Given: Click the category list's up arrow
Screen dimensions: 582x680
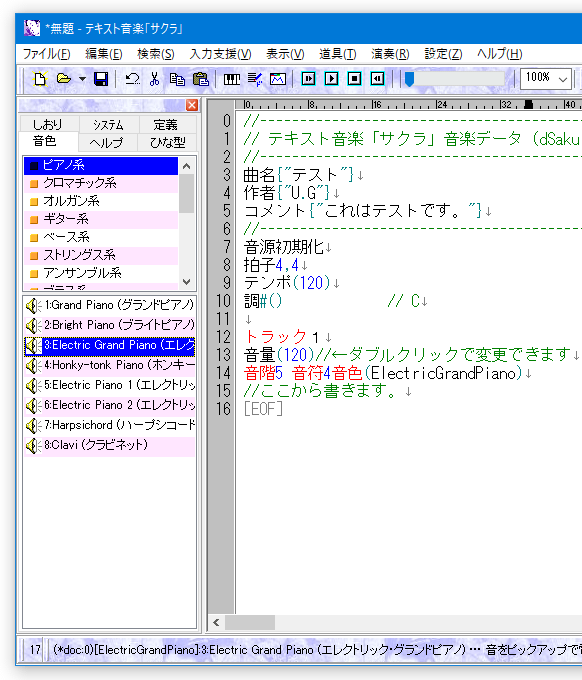Looking at the screenshot, I should point(186,166).
